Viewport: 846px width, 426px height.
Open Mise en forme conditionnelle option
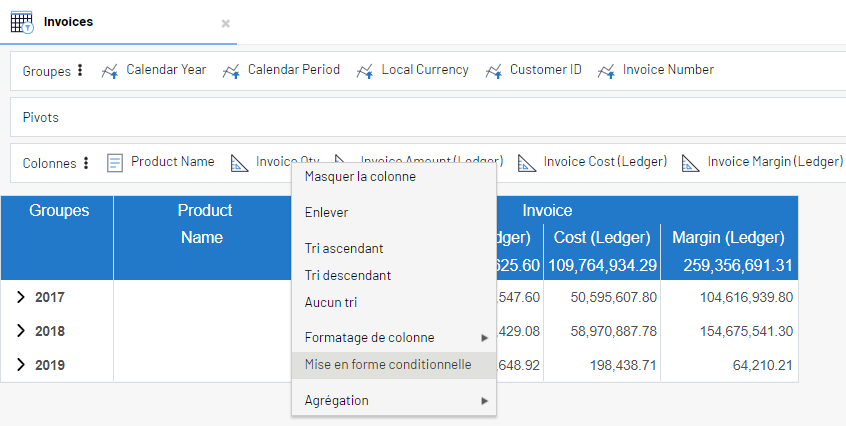pyautogui.click(x=388, y=365)
